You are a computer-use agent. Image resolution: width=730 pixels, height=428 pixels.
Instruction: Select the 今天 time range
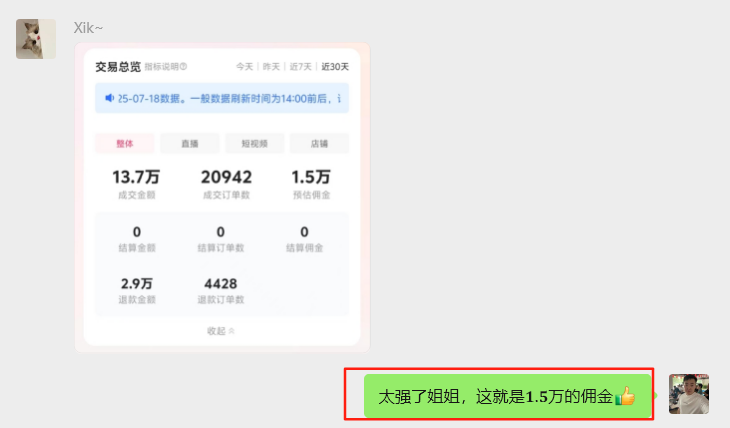coord(244,67)
